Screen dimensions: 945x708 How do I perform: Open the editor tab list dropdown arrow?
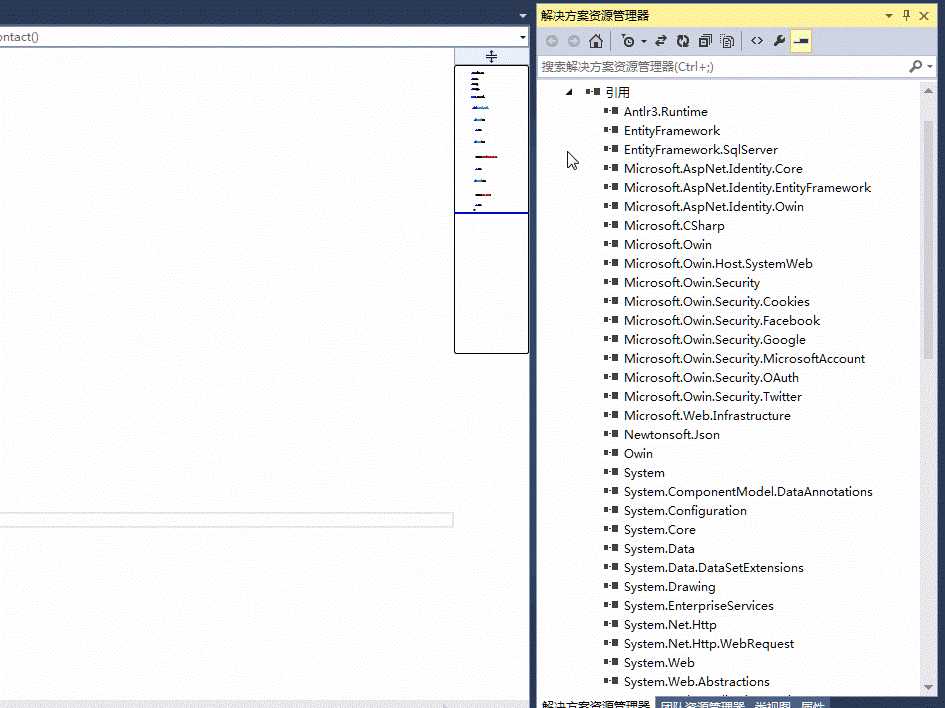pyautogui.click(x=523, y=16)
